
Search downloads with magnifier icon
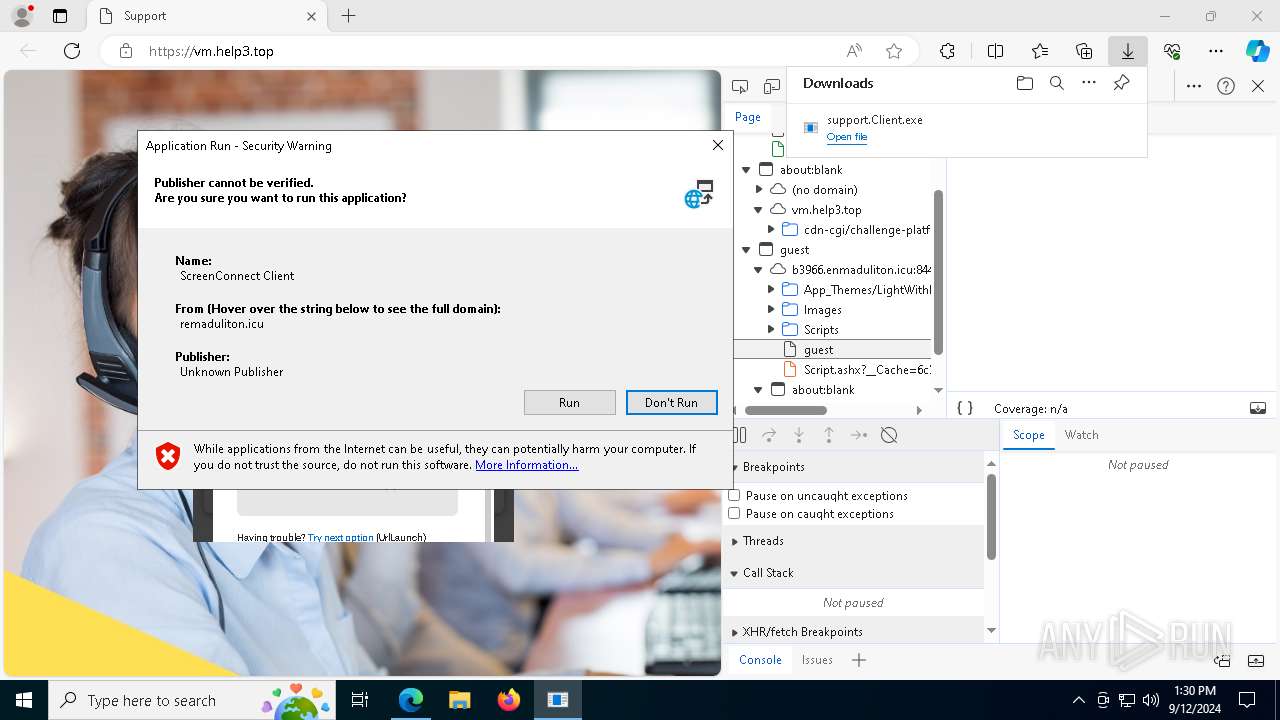(x=1056, y=83)
